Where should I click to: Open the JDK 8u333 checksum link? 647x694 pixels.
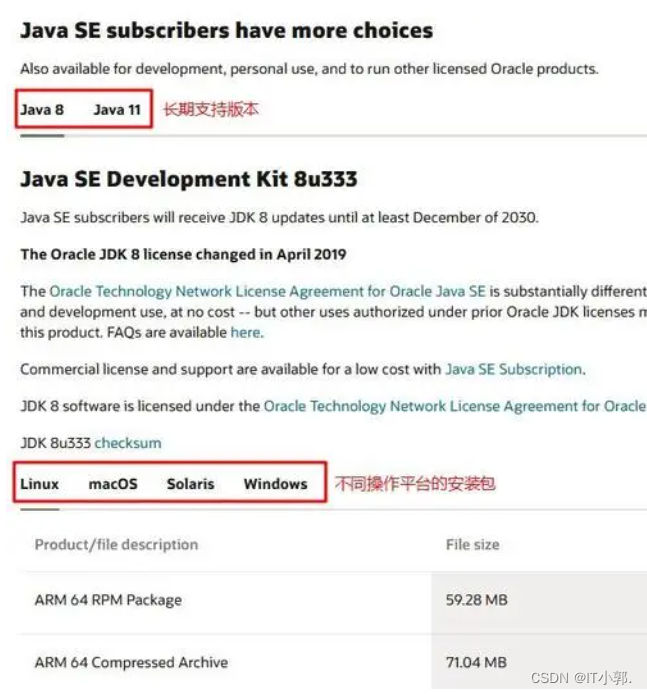point(128,443)
